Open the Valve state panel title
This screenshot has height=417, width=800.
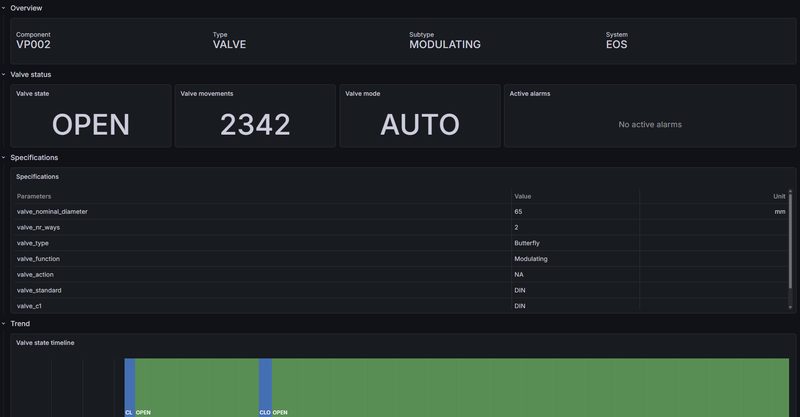33,93
